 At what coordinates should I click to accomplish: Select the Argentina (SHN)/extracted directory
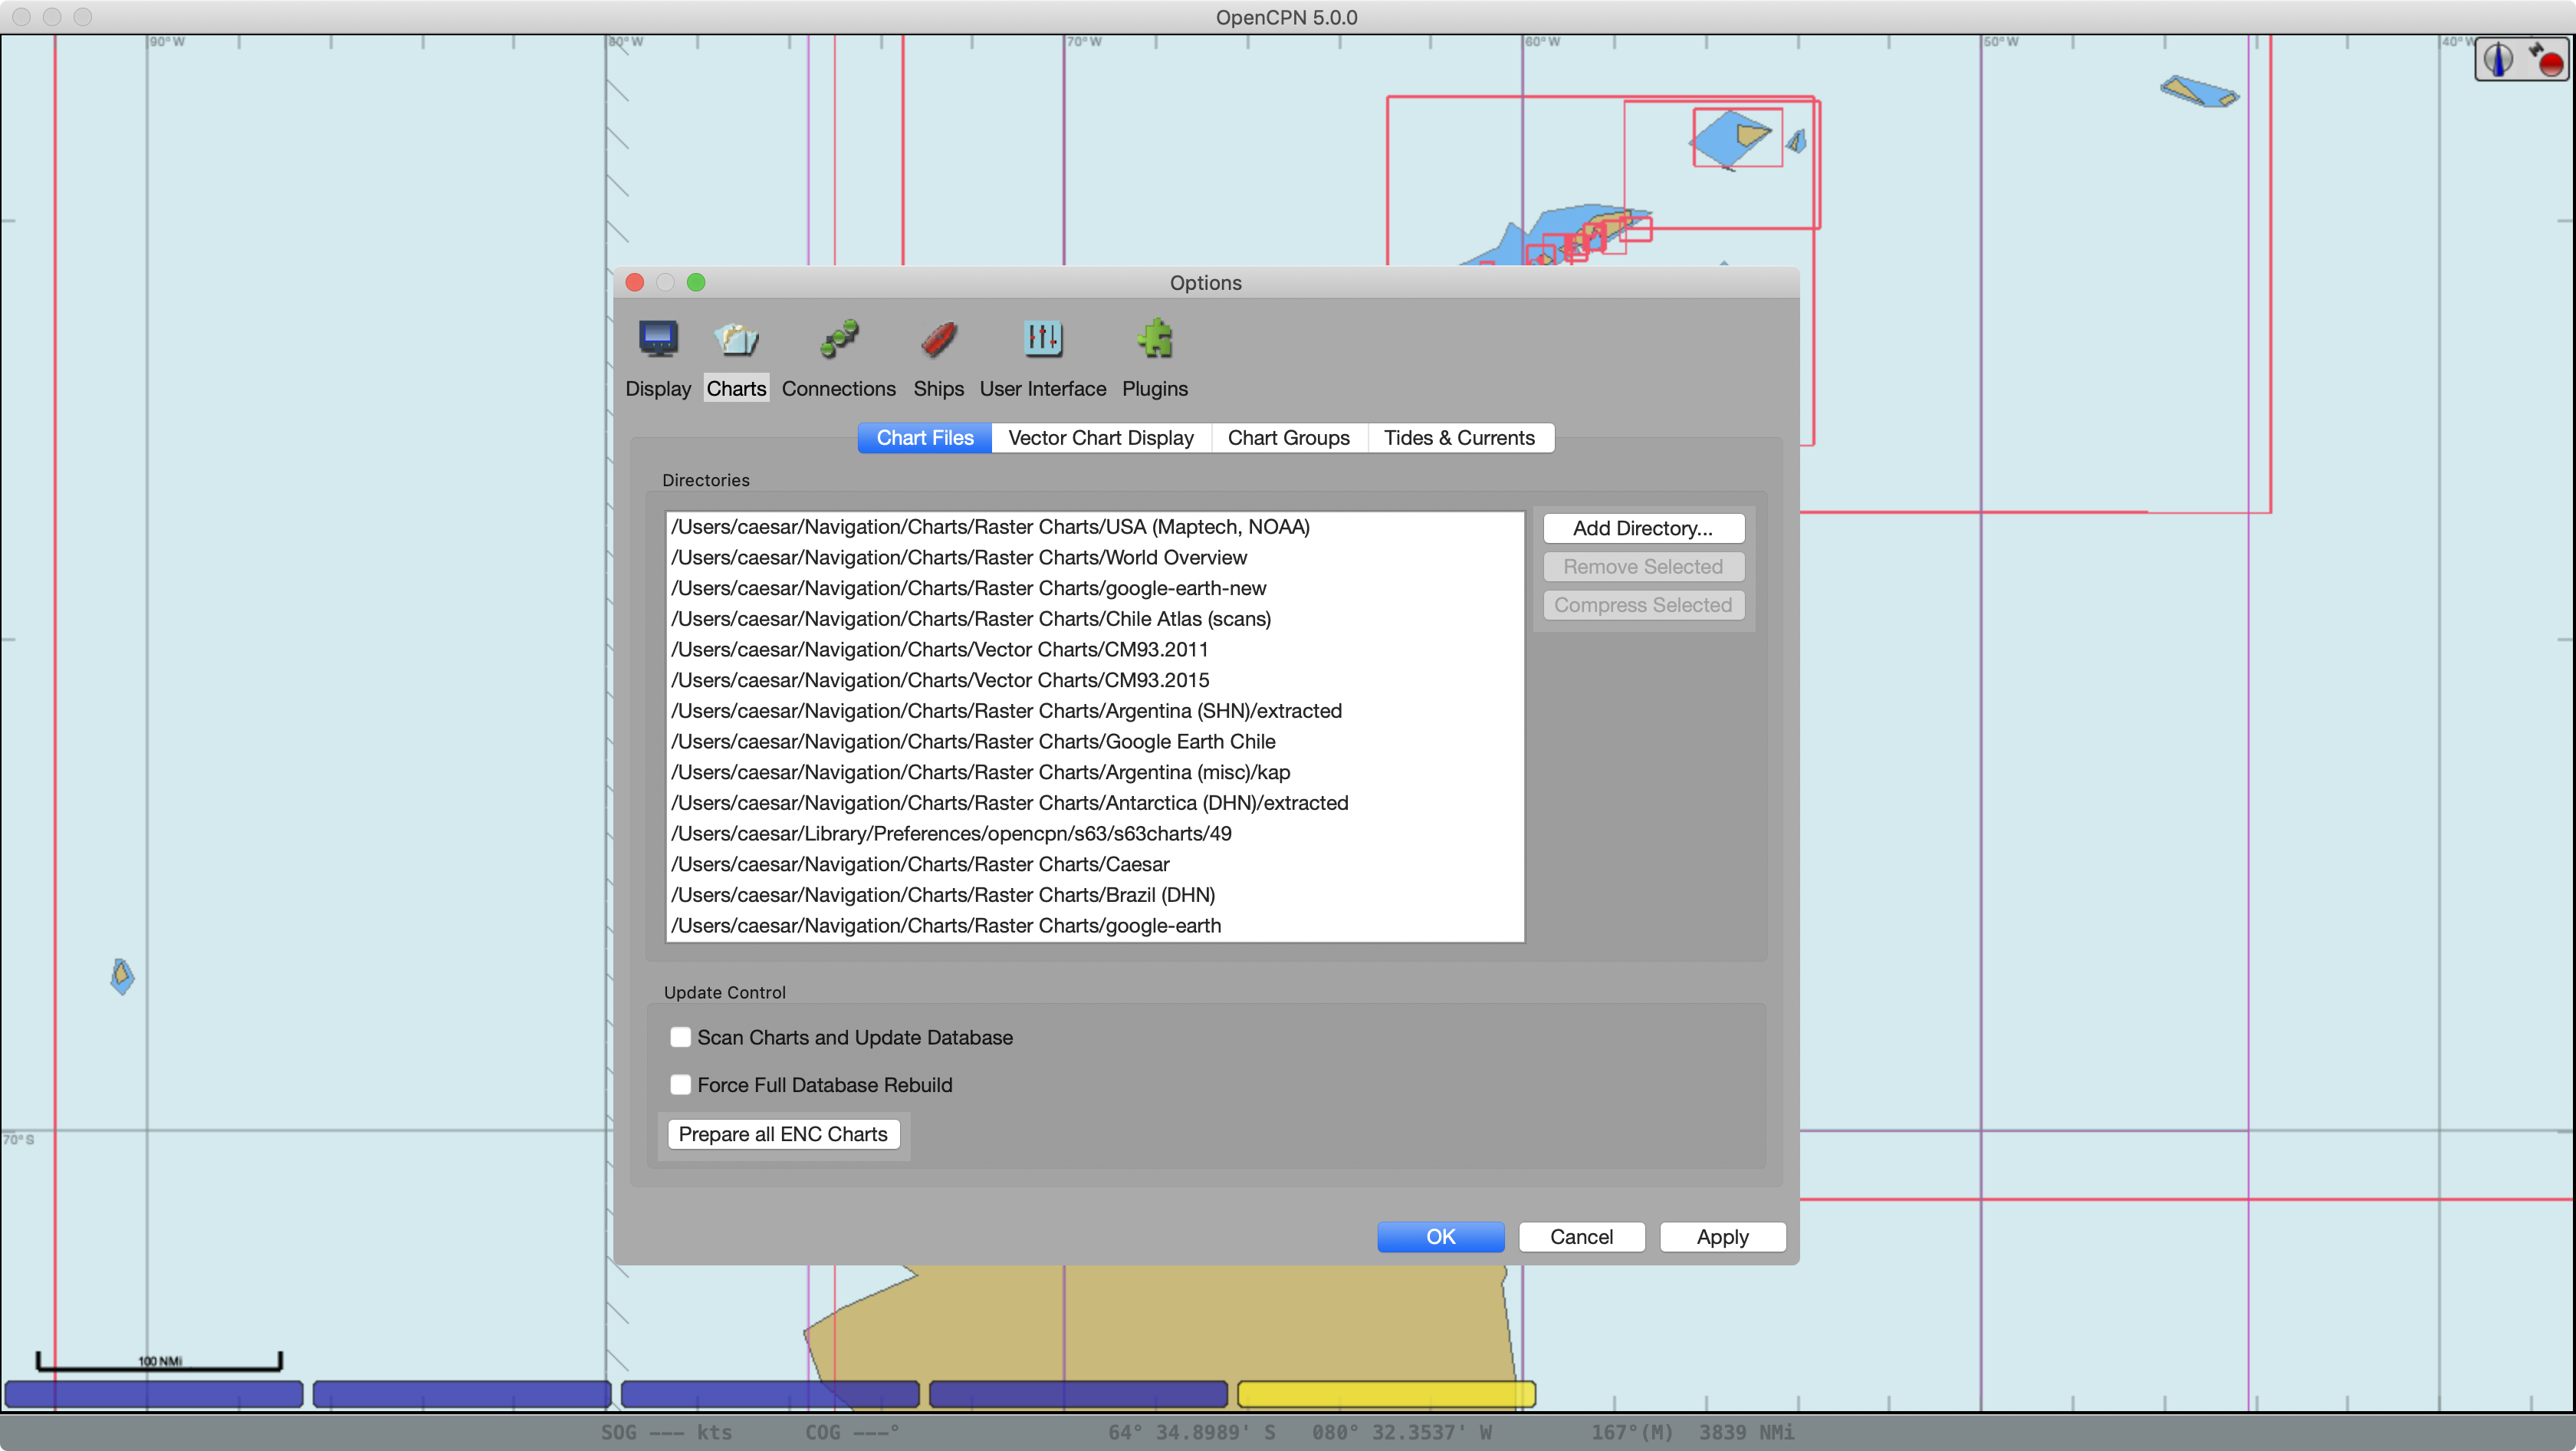[x=1095, y=711]
